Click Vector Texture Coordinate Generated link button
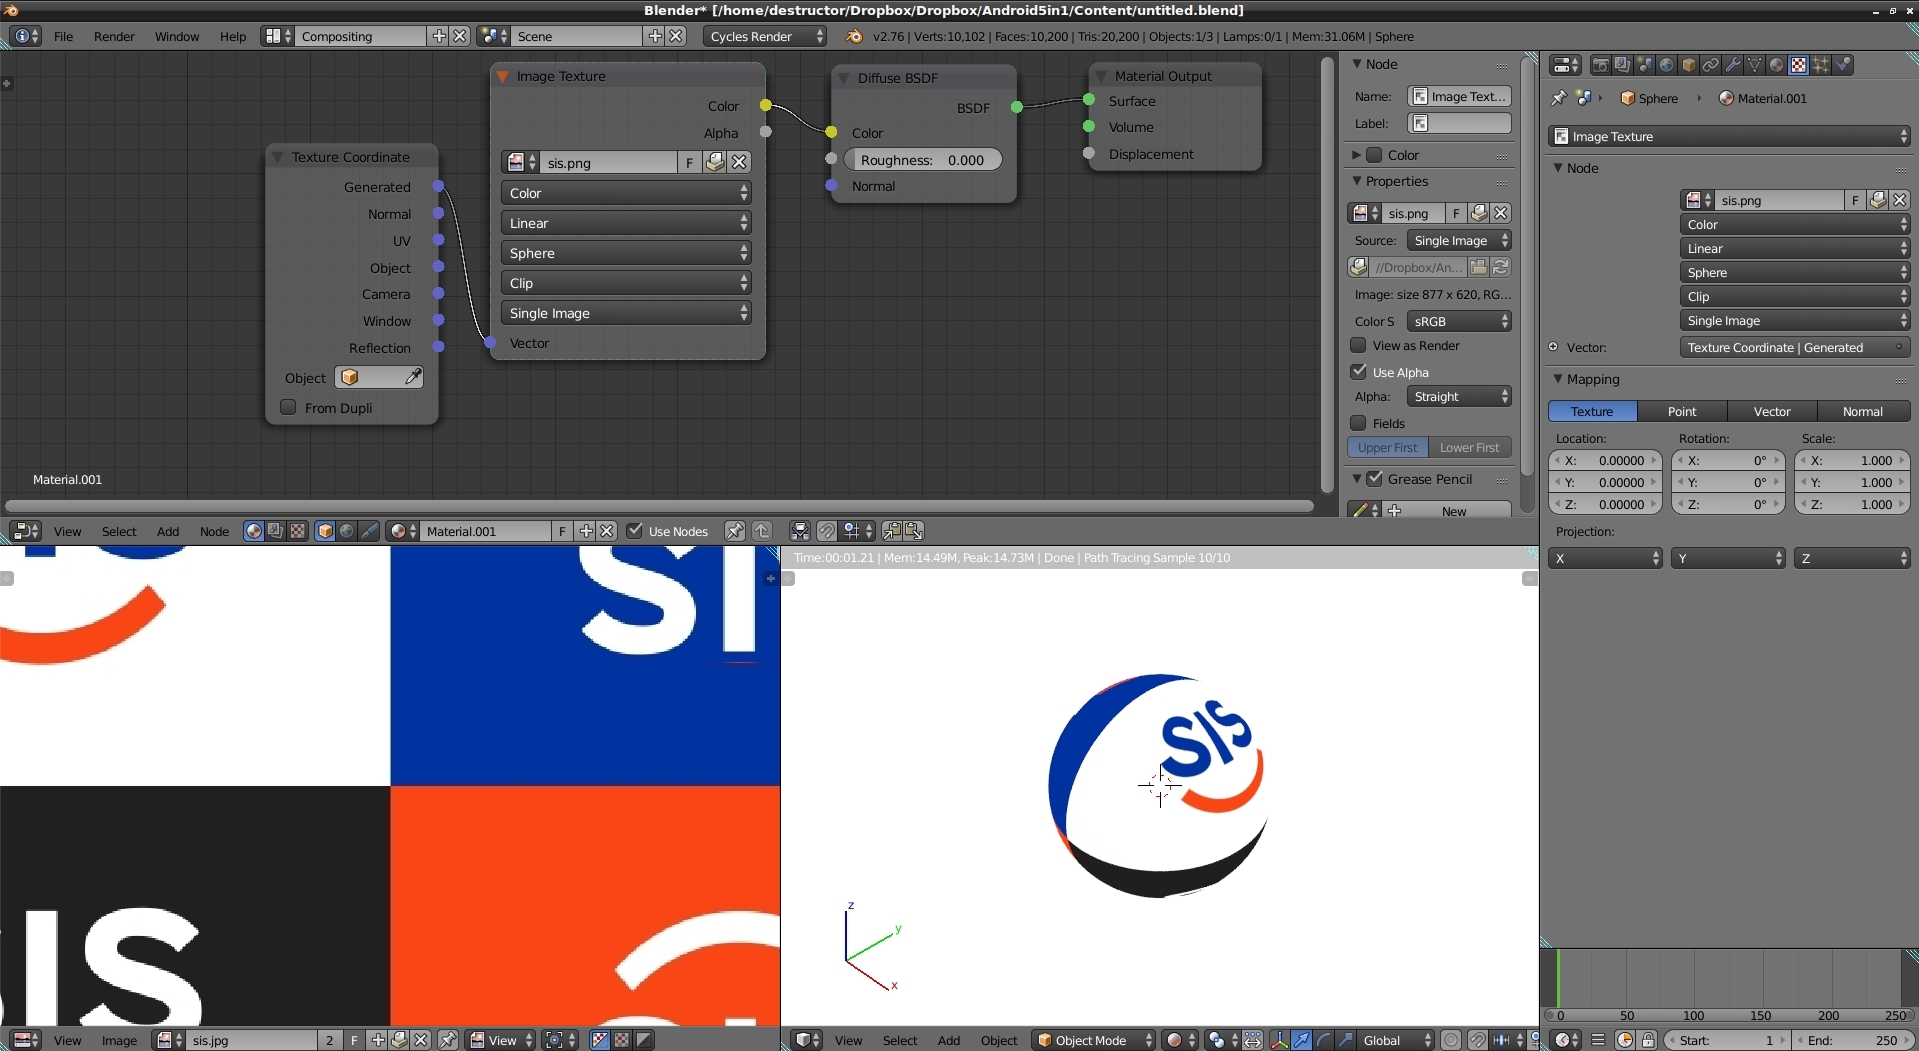This screenshot has width=1919, height=1051. (1795, 347)
